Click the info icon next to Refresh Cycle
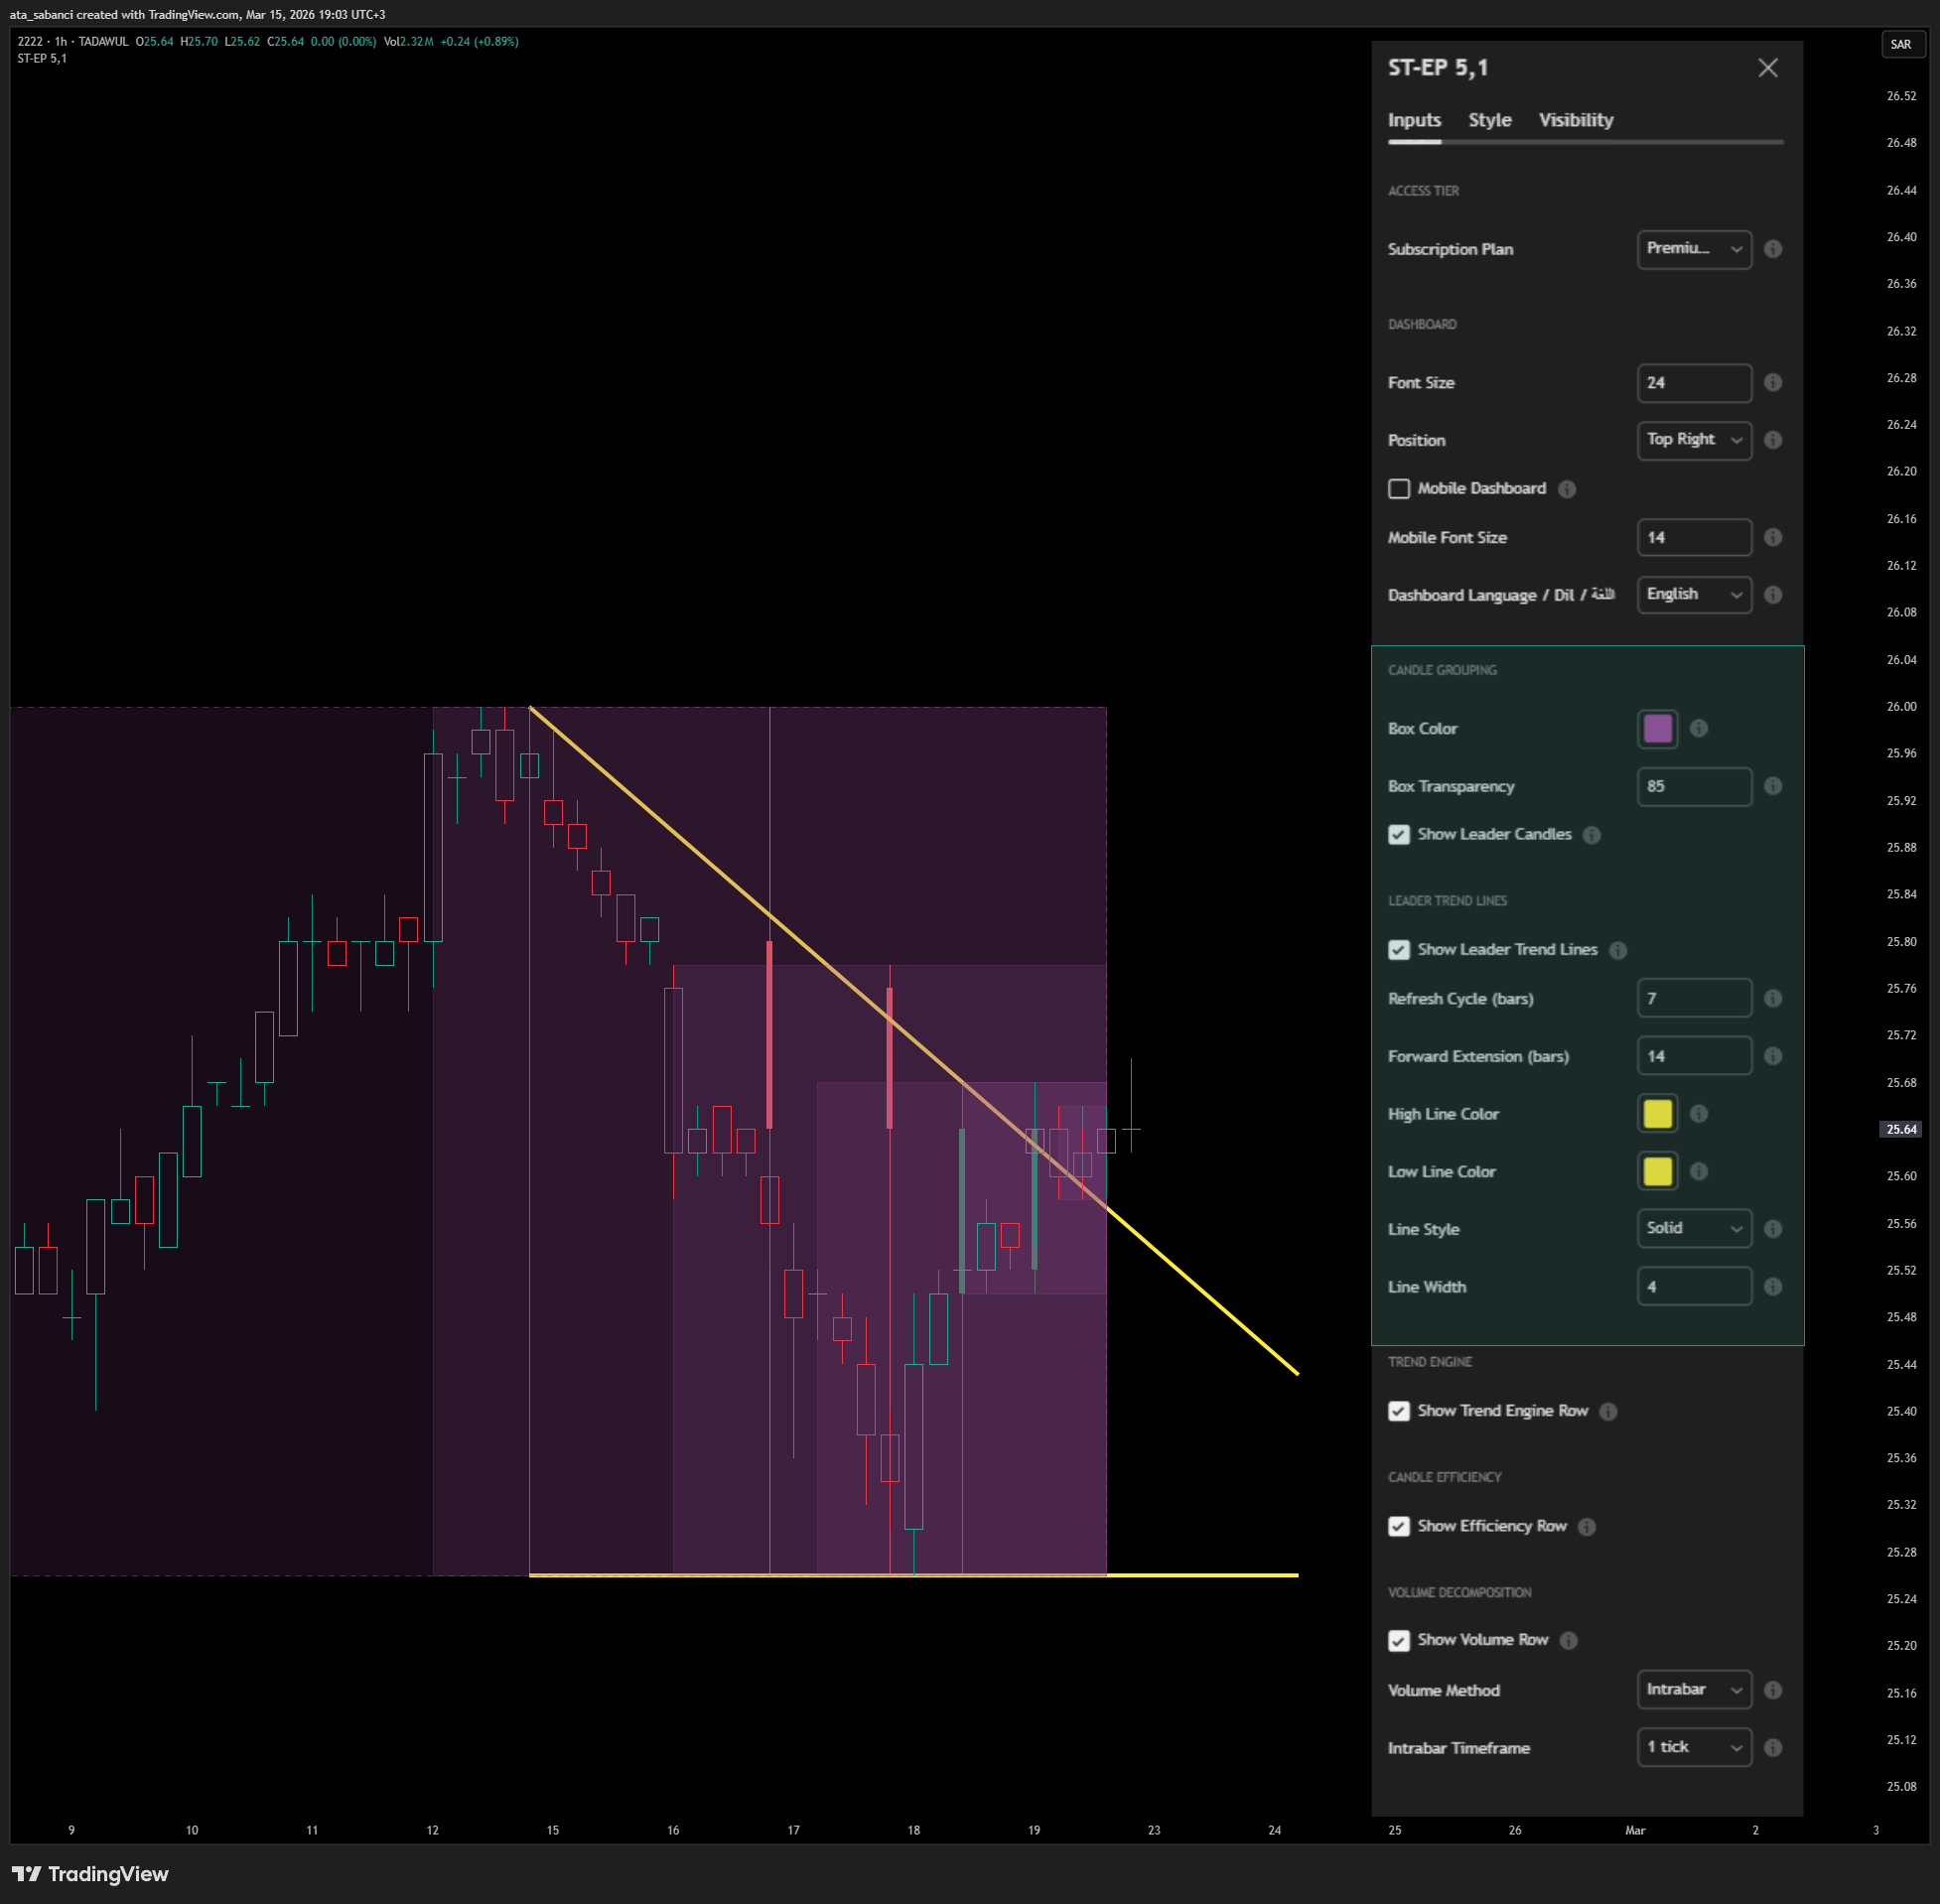Viewport: 1940px width, 1904px height. [1773, 998]
